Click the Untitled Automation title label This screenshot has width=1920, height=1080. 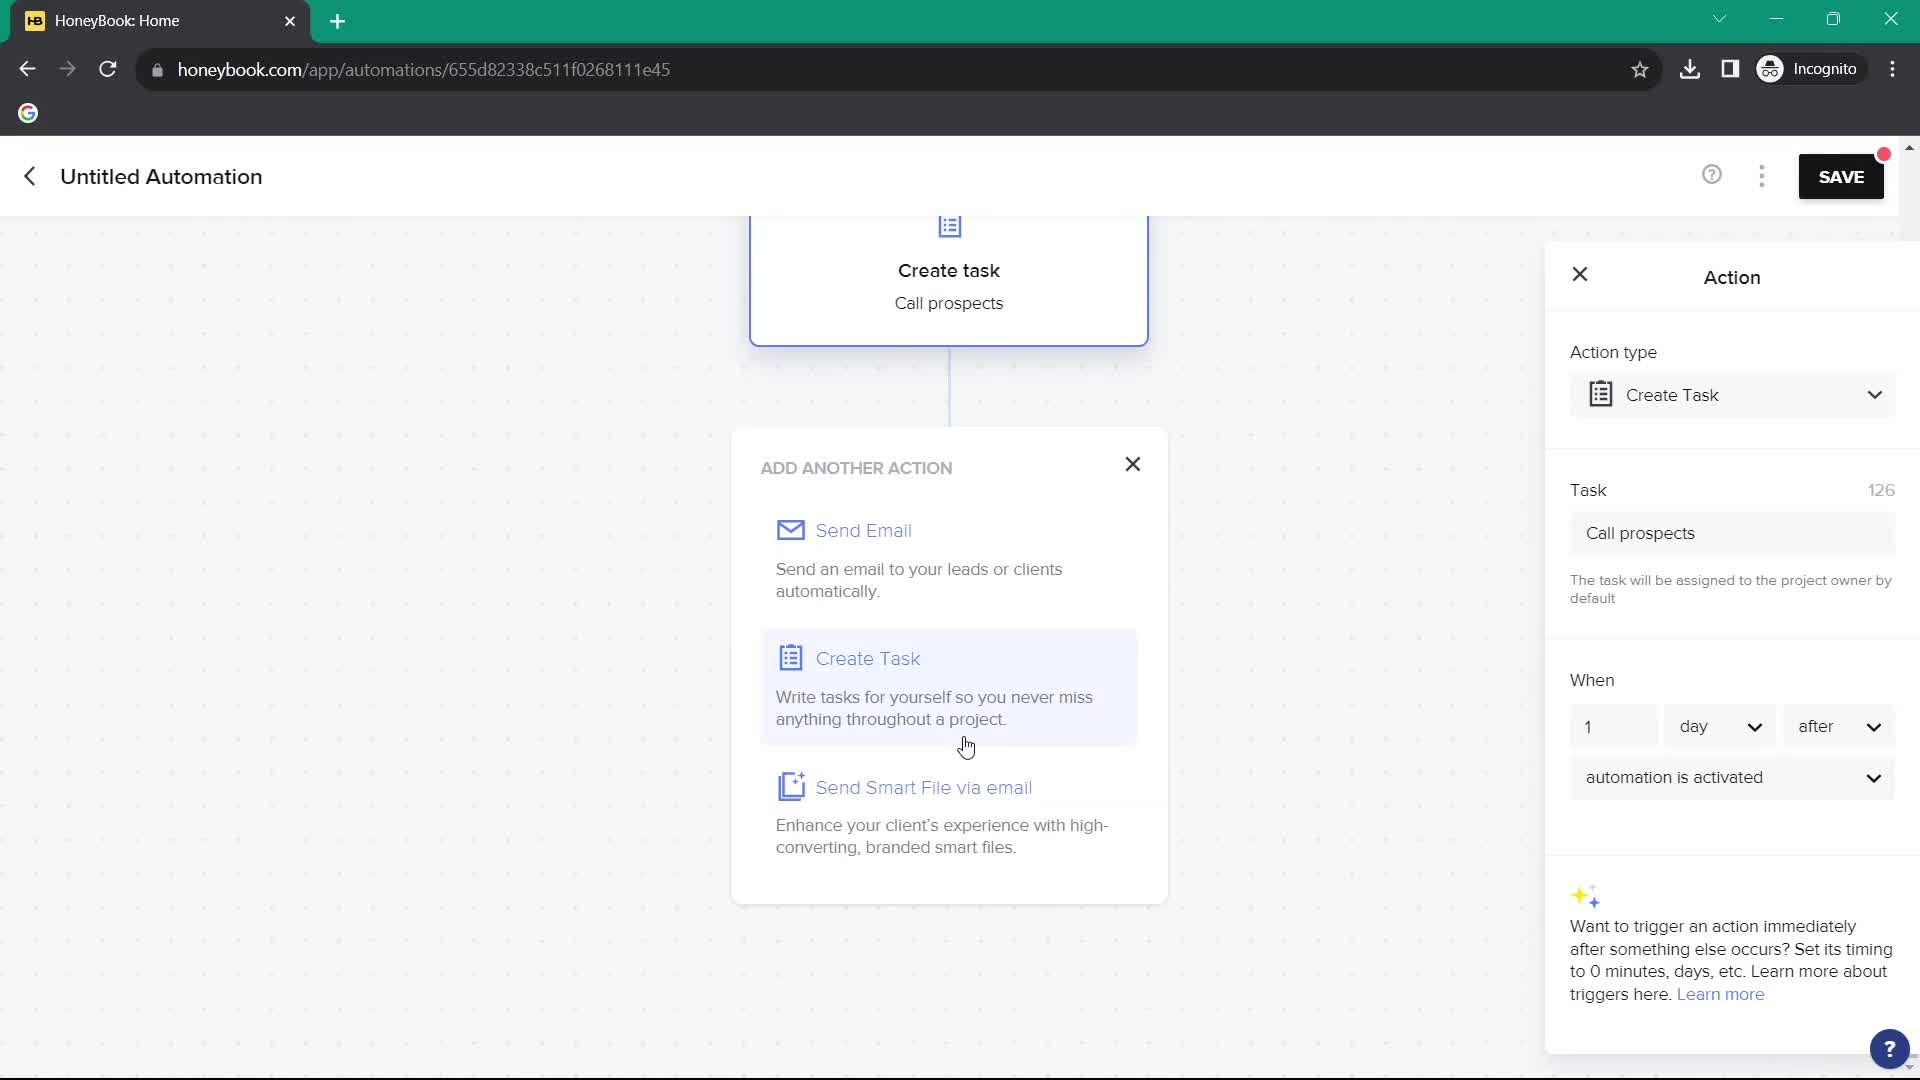tap(160, 177)
